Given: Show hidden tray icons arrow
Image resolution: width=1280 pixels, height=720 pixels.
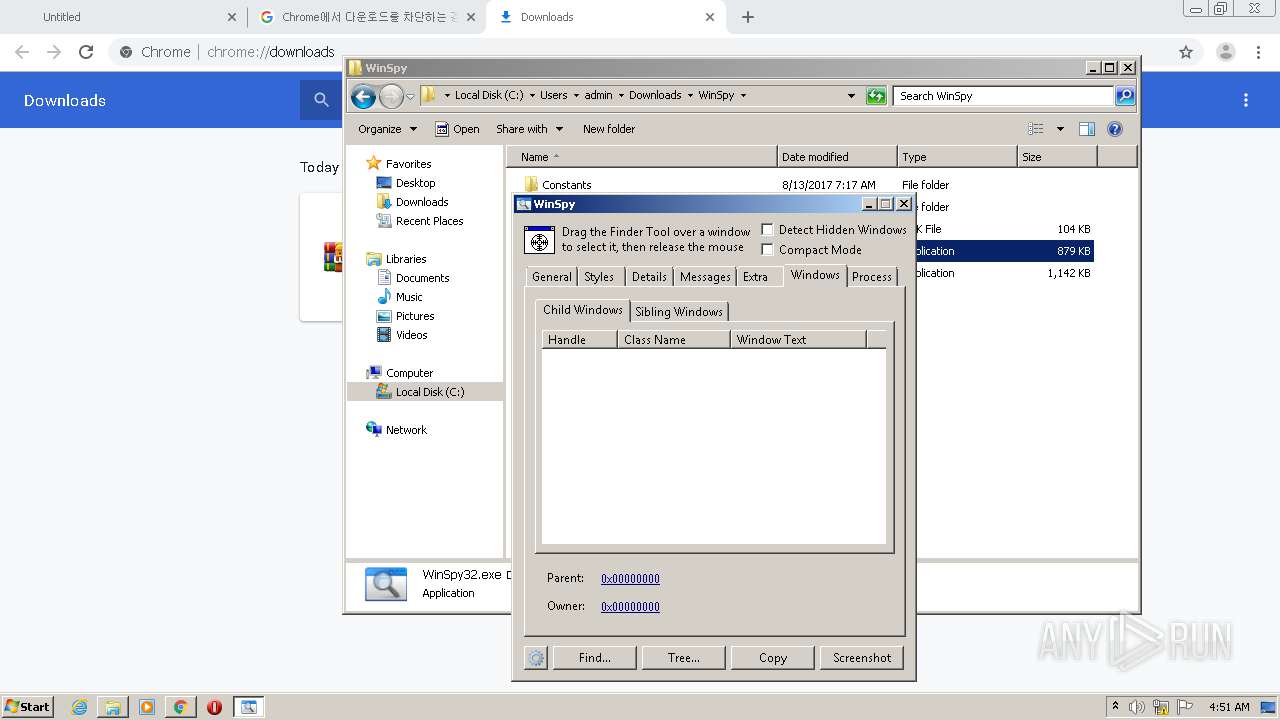Looking at the screenshot, I should click(x=1115, y=706).
